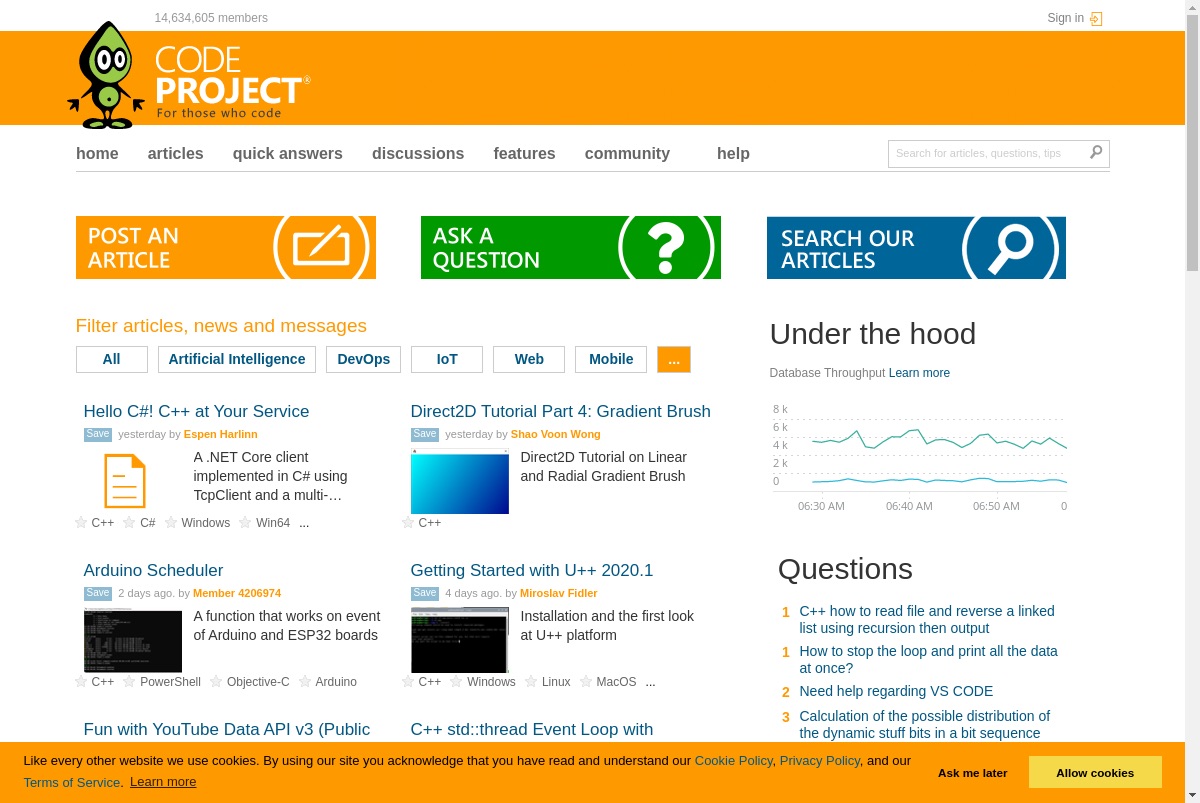Screen dimensions: 1200x803
Task: Click the document icon for Hello C#! article
Action: [x=125, y=481]
